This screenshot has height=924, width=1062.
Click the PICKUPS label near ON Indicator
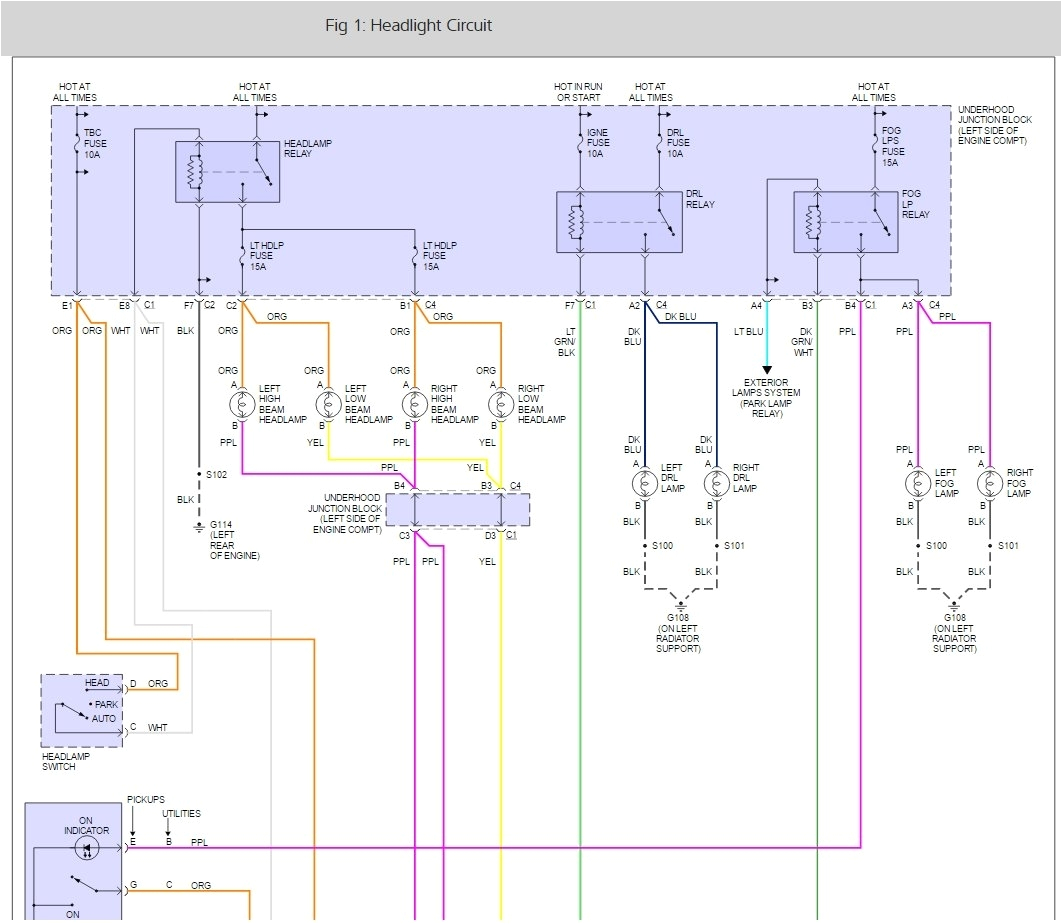click(146, 799)
